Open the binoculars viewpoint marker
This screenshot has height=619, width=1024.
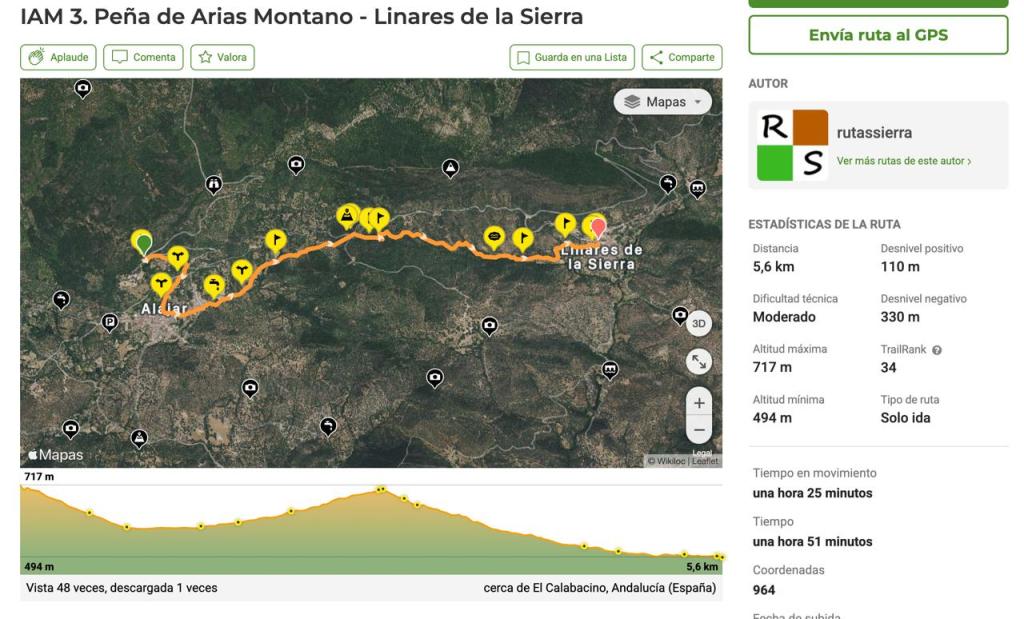tap(213, 184)
